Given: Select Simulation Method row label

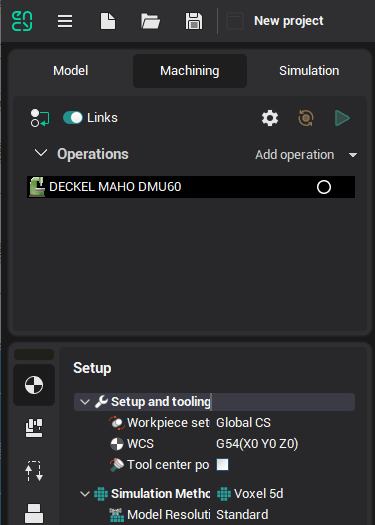Looking at the screenshot, I should click(x=160, y=494).
